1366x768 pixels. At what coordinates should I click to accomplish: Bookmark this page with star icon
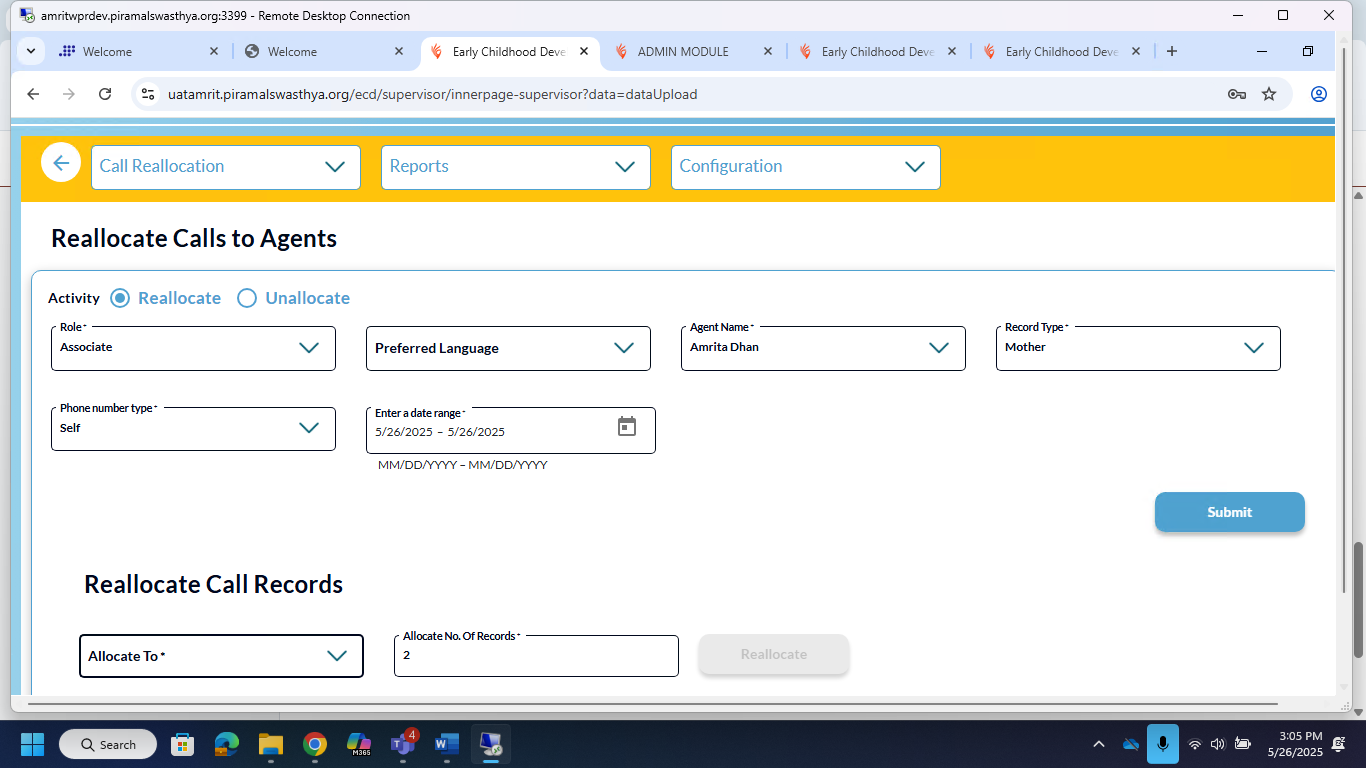point(1269,94)
